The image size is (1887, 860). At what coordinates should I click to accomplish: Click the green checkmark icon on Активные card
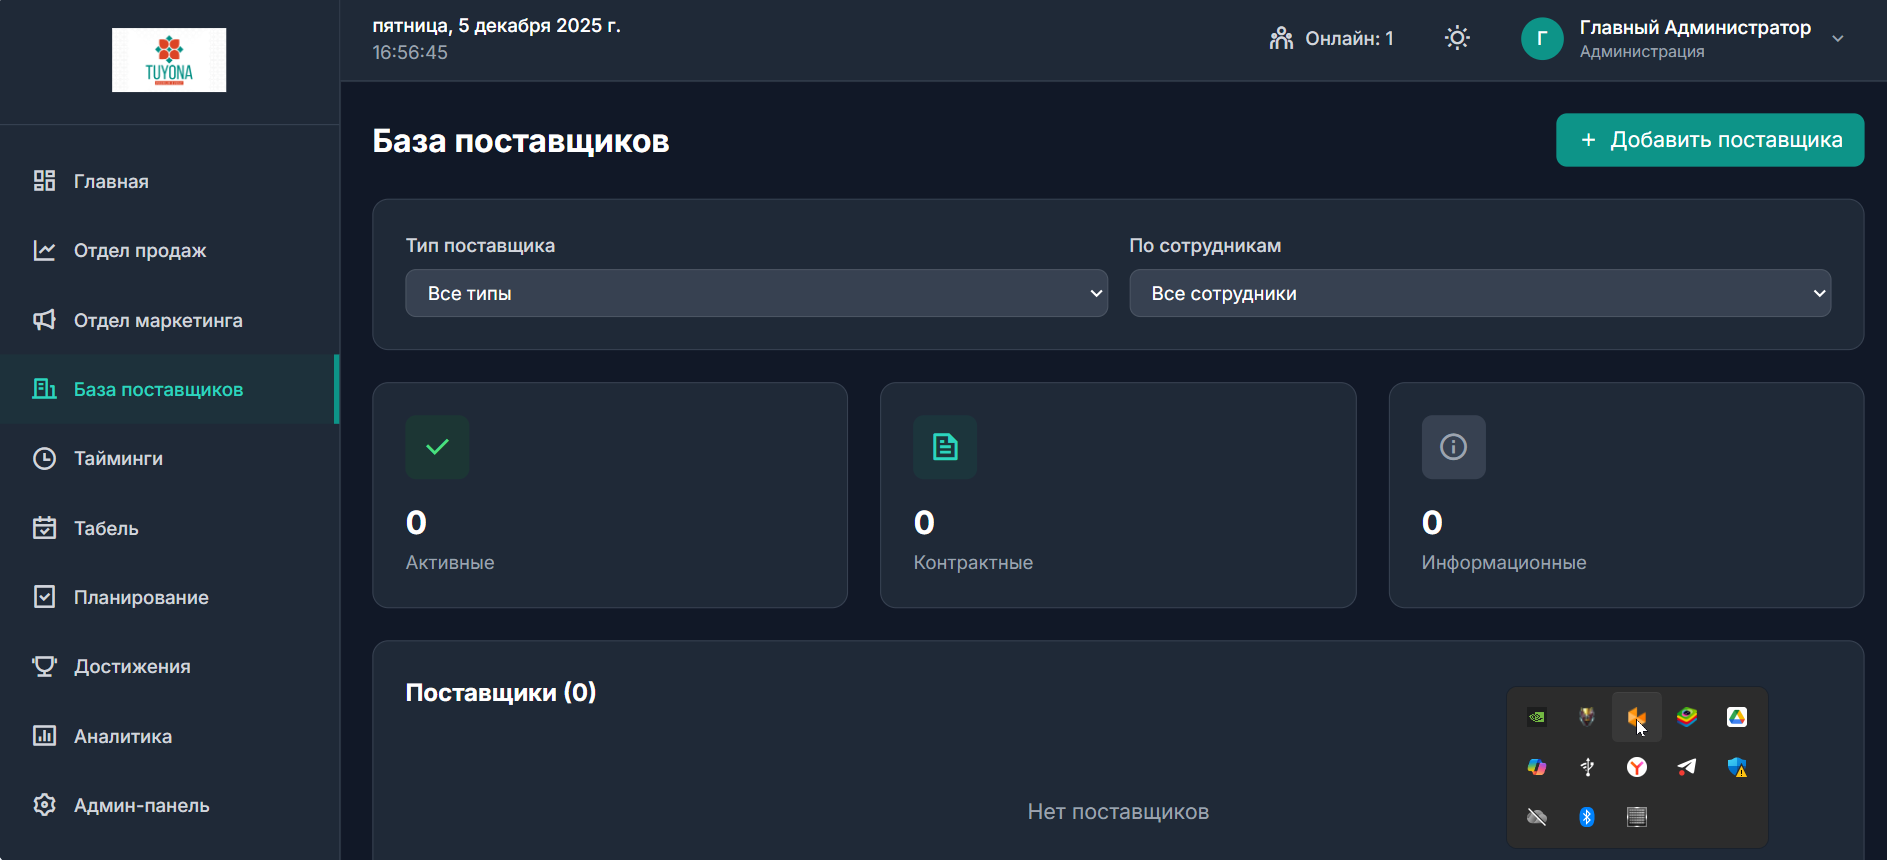(437, 447)
